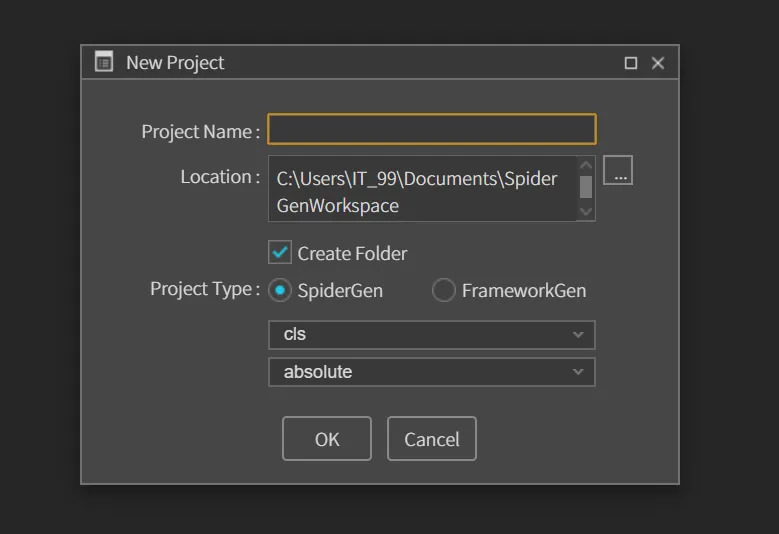The image size is (779, 534).
Task: Click the Location scrollbar thumb
Action: (x=586, y=187)
